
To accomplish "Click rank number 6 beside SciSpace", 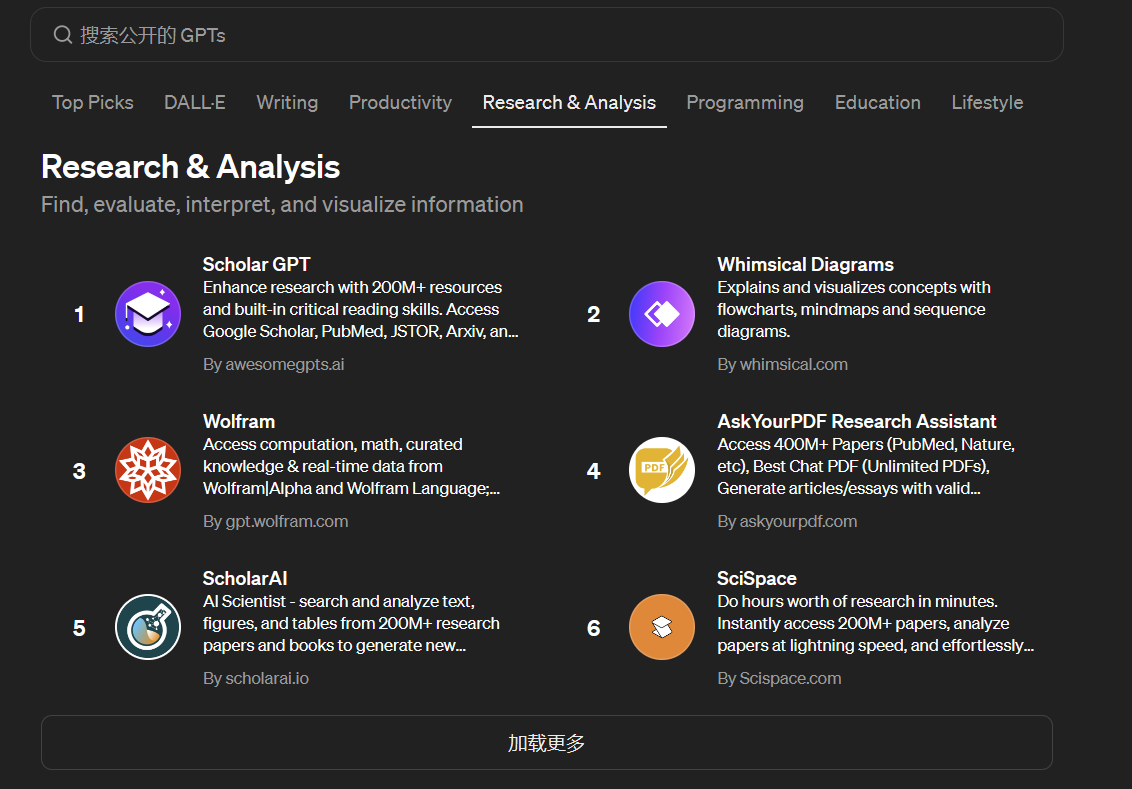I will [x=593, y=628].
